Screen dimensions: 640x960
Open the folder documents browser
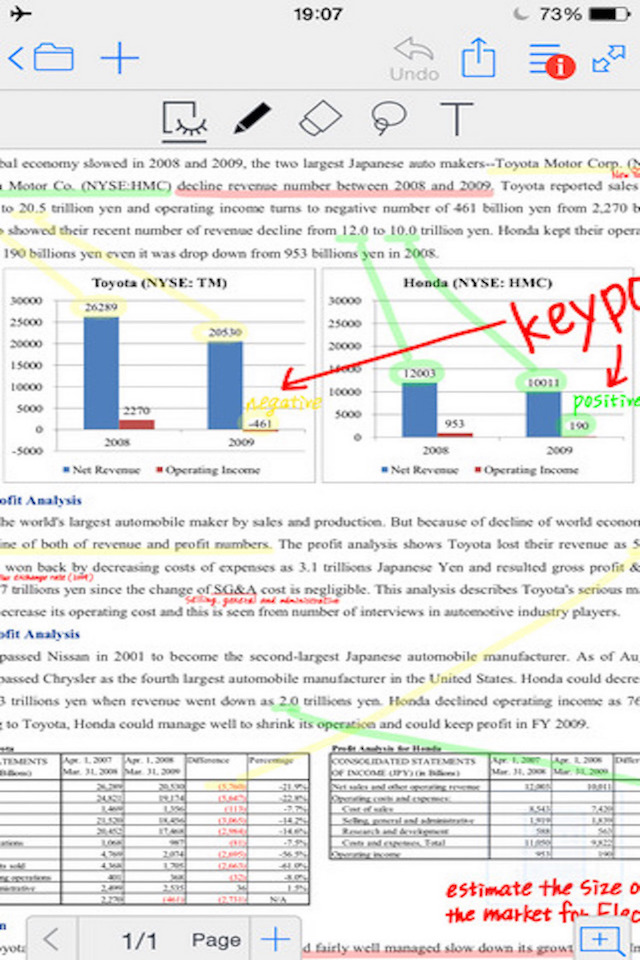coord(54,58)
